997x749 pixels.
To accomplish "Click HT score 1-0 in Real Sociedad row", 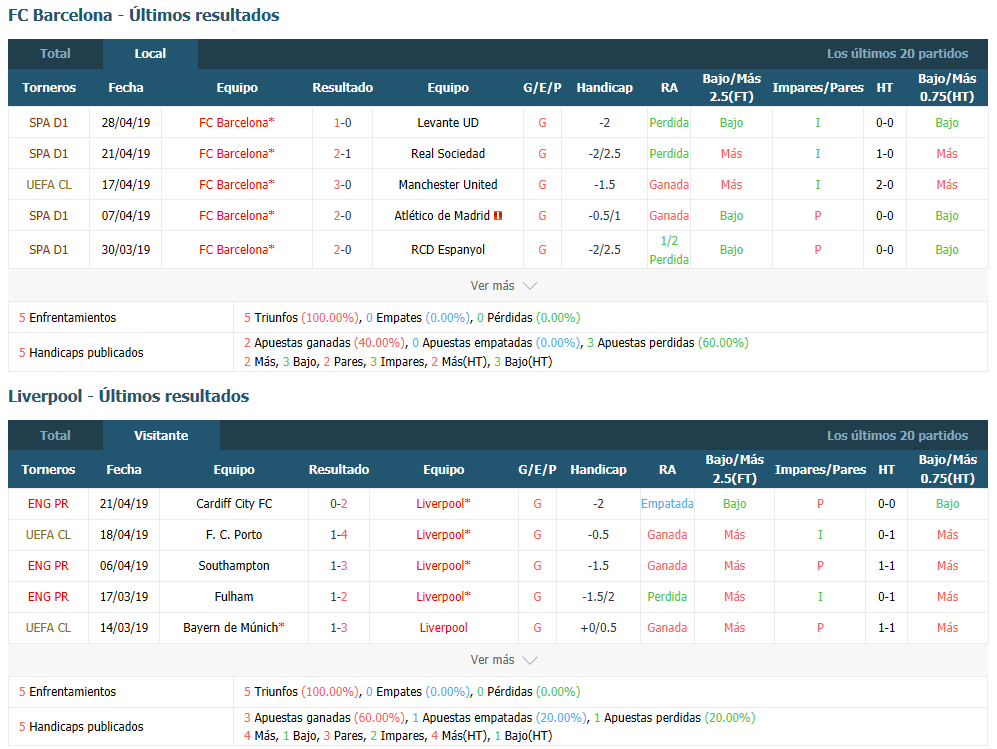I will [x=884, y=154].
